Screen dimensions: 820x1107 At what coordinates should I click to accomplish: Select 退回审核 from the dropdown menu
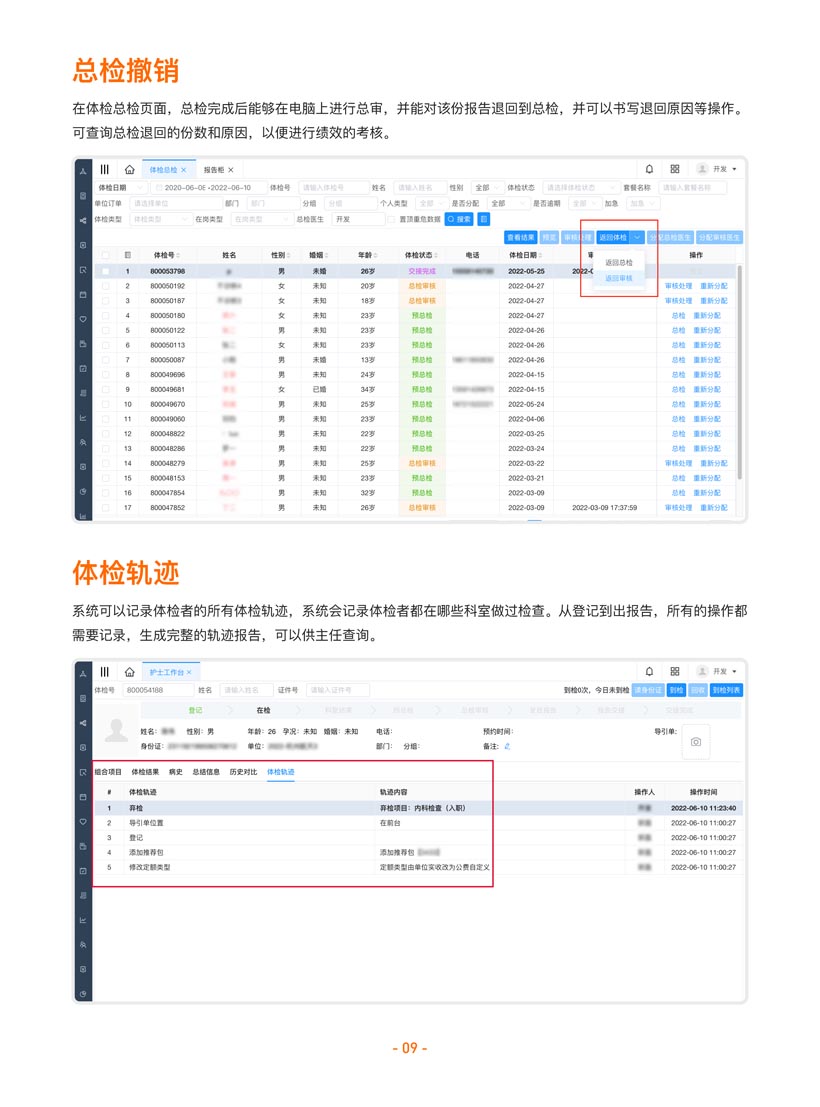pos(619,278)
